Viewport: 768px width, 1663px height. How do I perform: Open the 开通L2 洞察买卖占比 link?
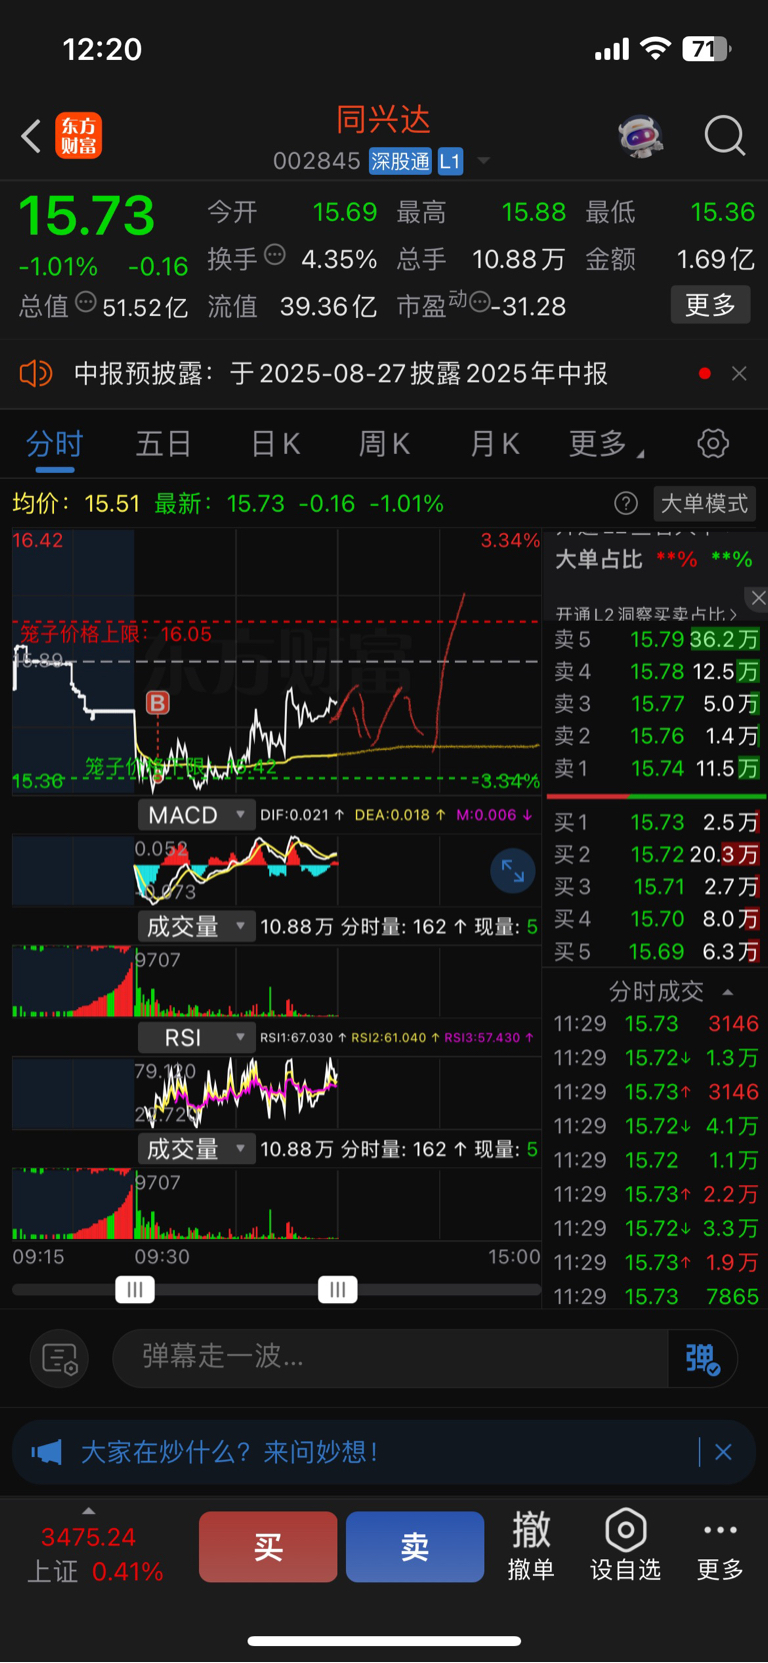pyautogui.click(x=646, y=614)
